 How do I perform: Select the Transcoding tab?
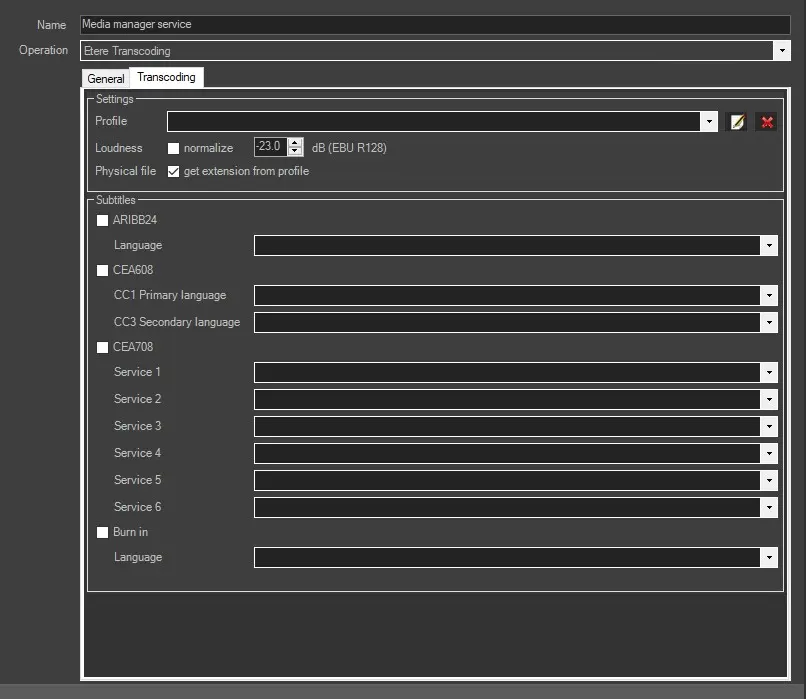click(166, 77)
